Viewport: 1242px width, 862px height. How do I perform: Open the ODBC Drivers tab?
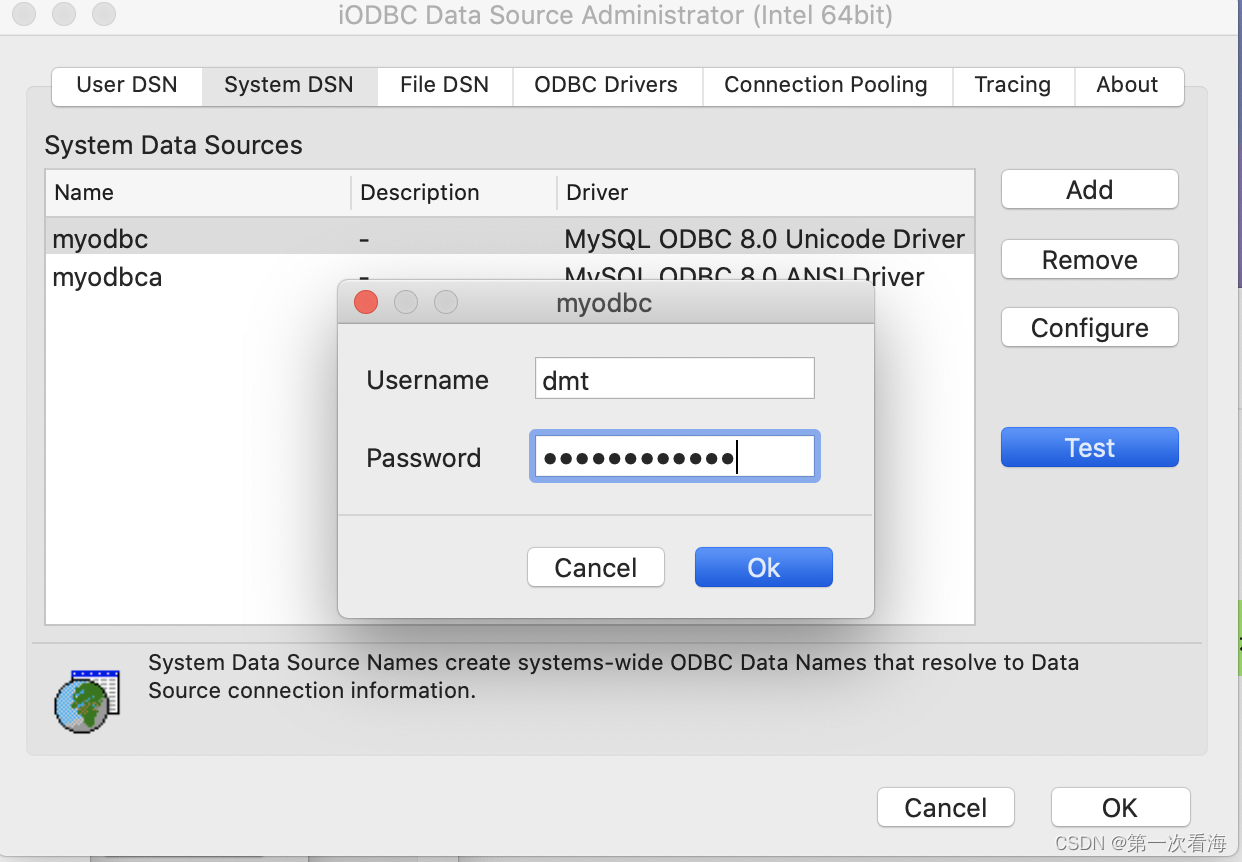click(x=607, y=86)
